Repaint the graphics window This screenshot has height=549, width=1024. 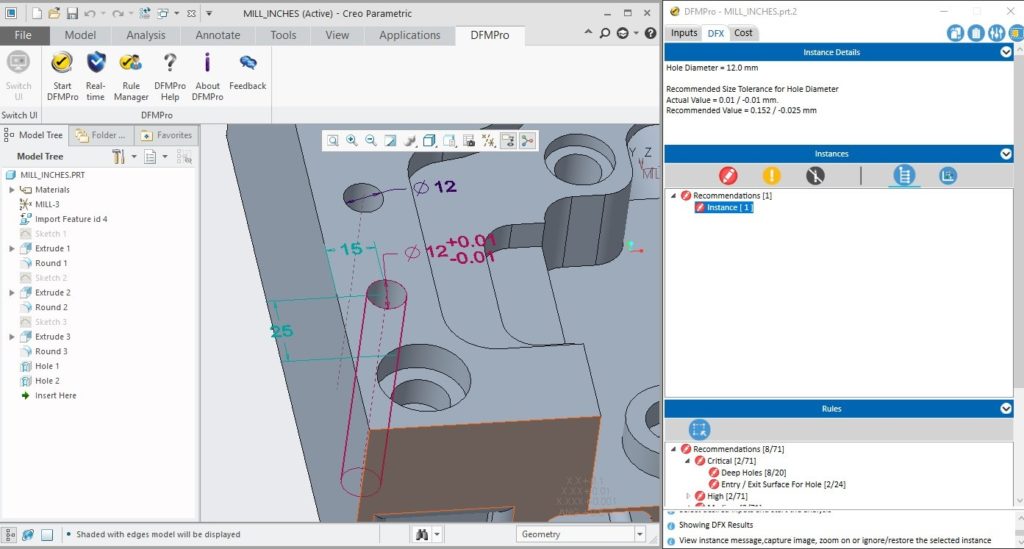tap(390, 140)
